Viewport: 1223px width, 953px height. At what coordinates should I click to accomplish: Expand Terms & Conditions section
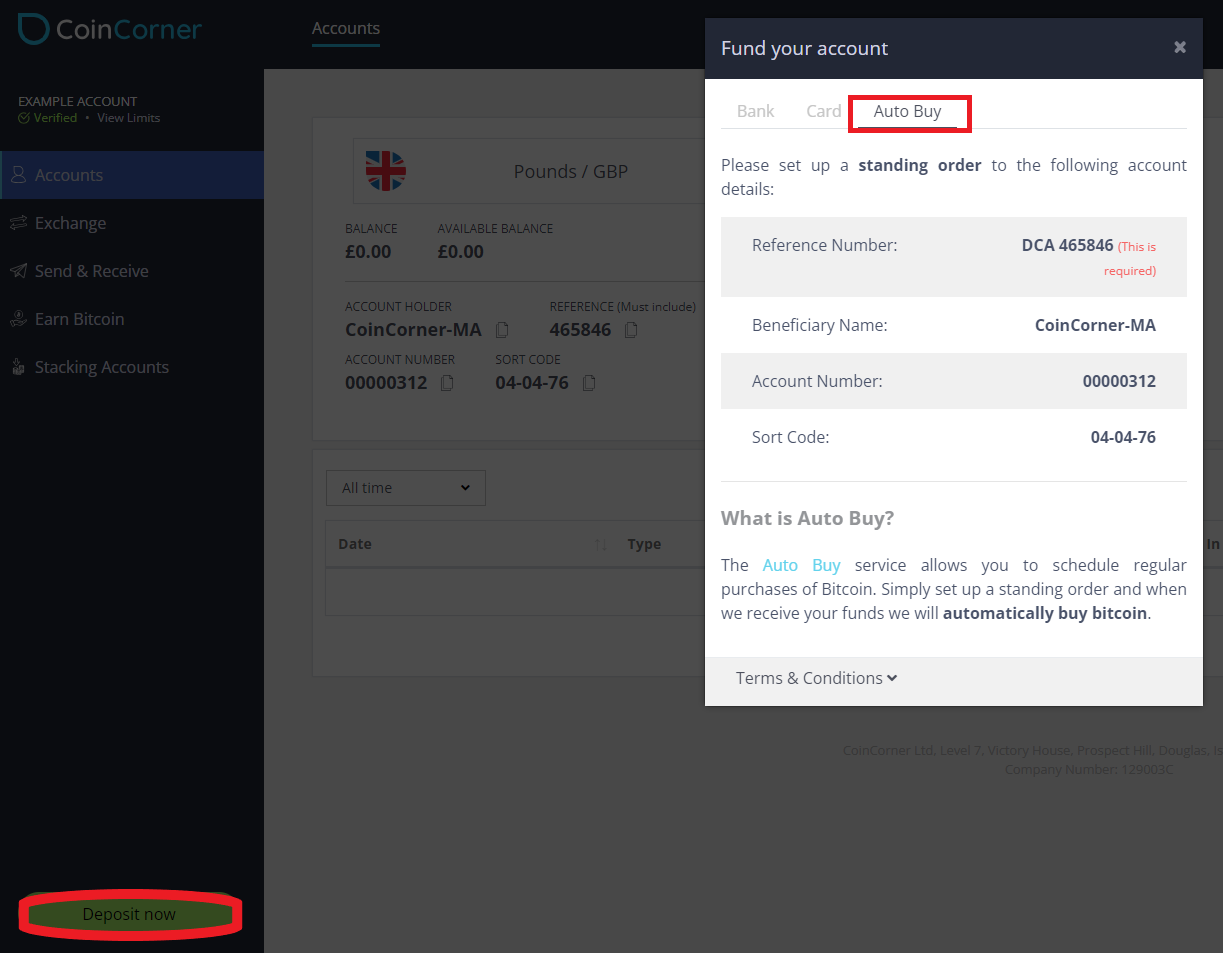coord(817,678)
